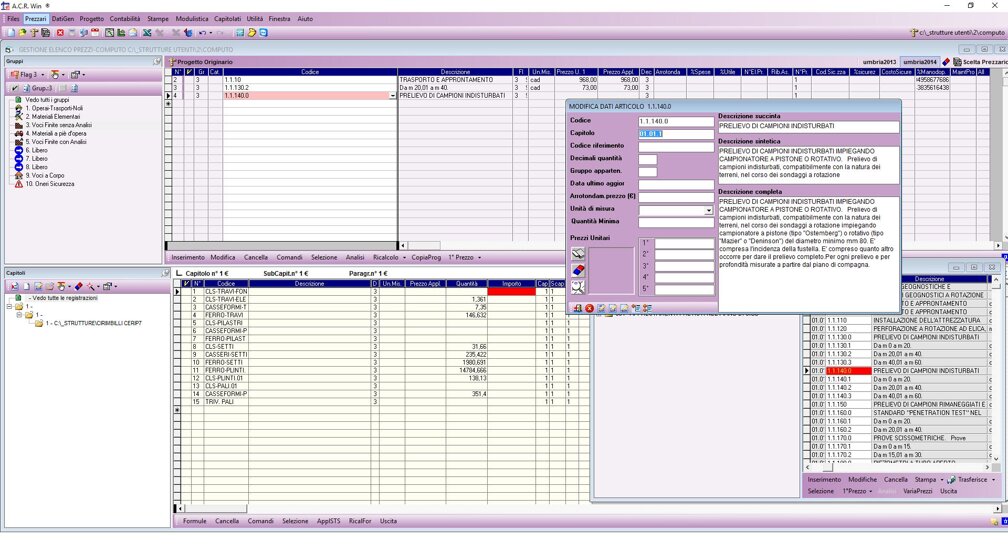Open the Unità di misura dropdown
This screenshot has height=550, width=1008.
tap(709, 211)
